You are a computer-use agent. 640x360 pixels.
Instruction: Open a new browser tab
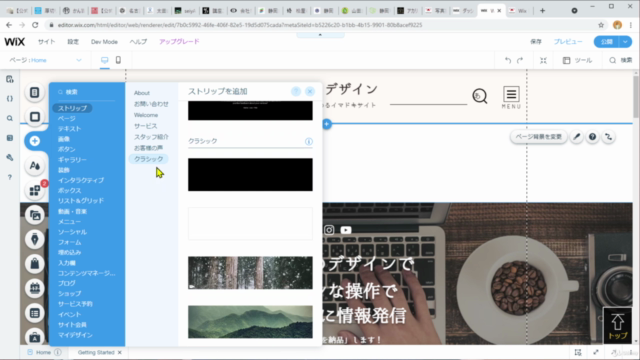pyautogui.click(x=542, y=11)
